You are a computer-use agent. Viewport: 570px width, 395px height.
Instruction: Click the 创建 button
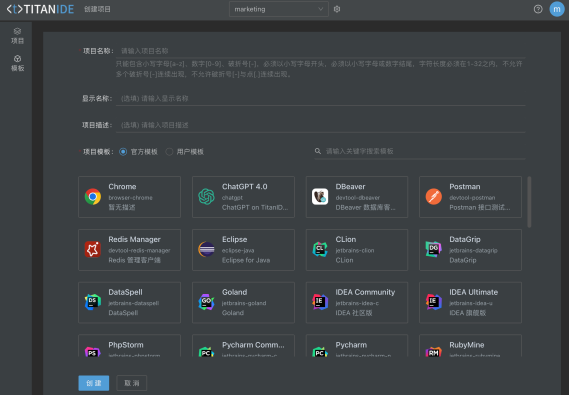tap(94, 383)
